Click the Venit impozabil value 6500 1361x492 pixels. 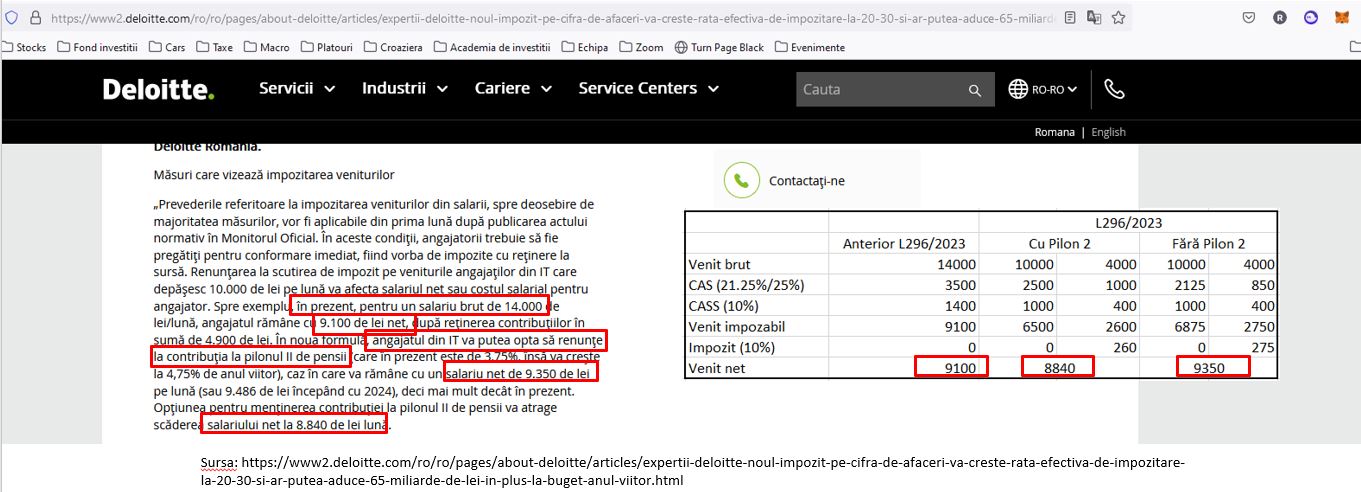point(1040,326)
